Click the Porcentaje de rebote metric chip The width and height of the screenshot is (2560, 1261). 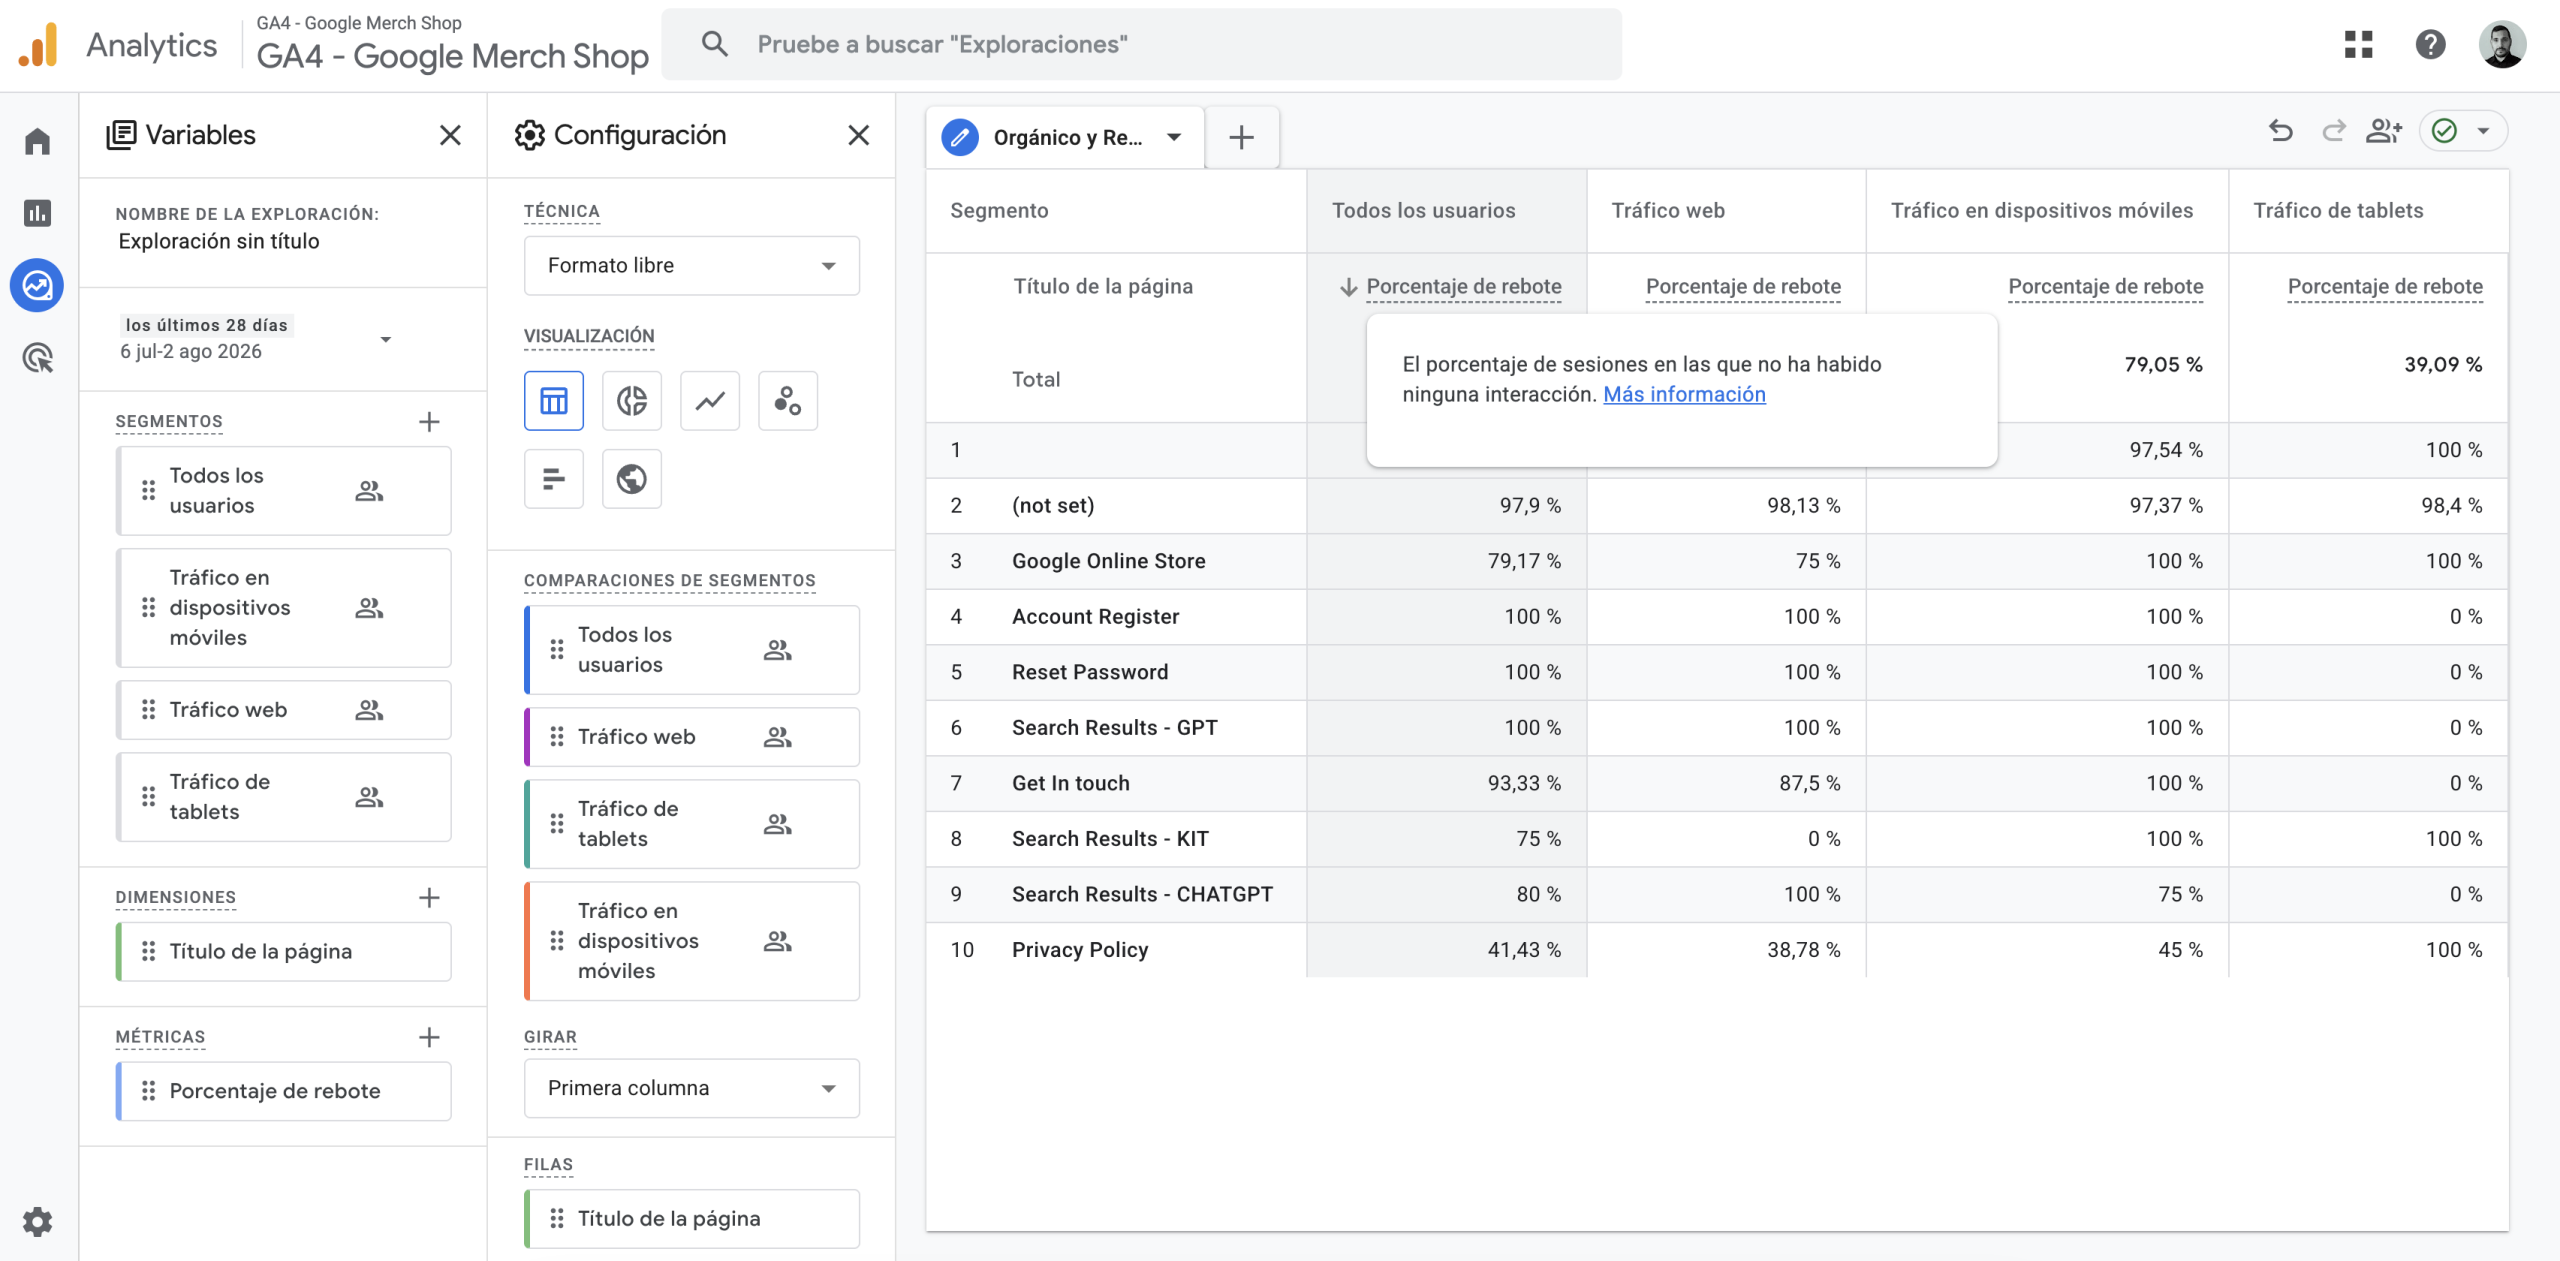[284, 1091]
